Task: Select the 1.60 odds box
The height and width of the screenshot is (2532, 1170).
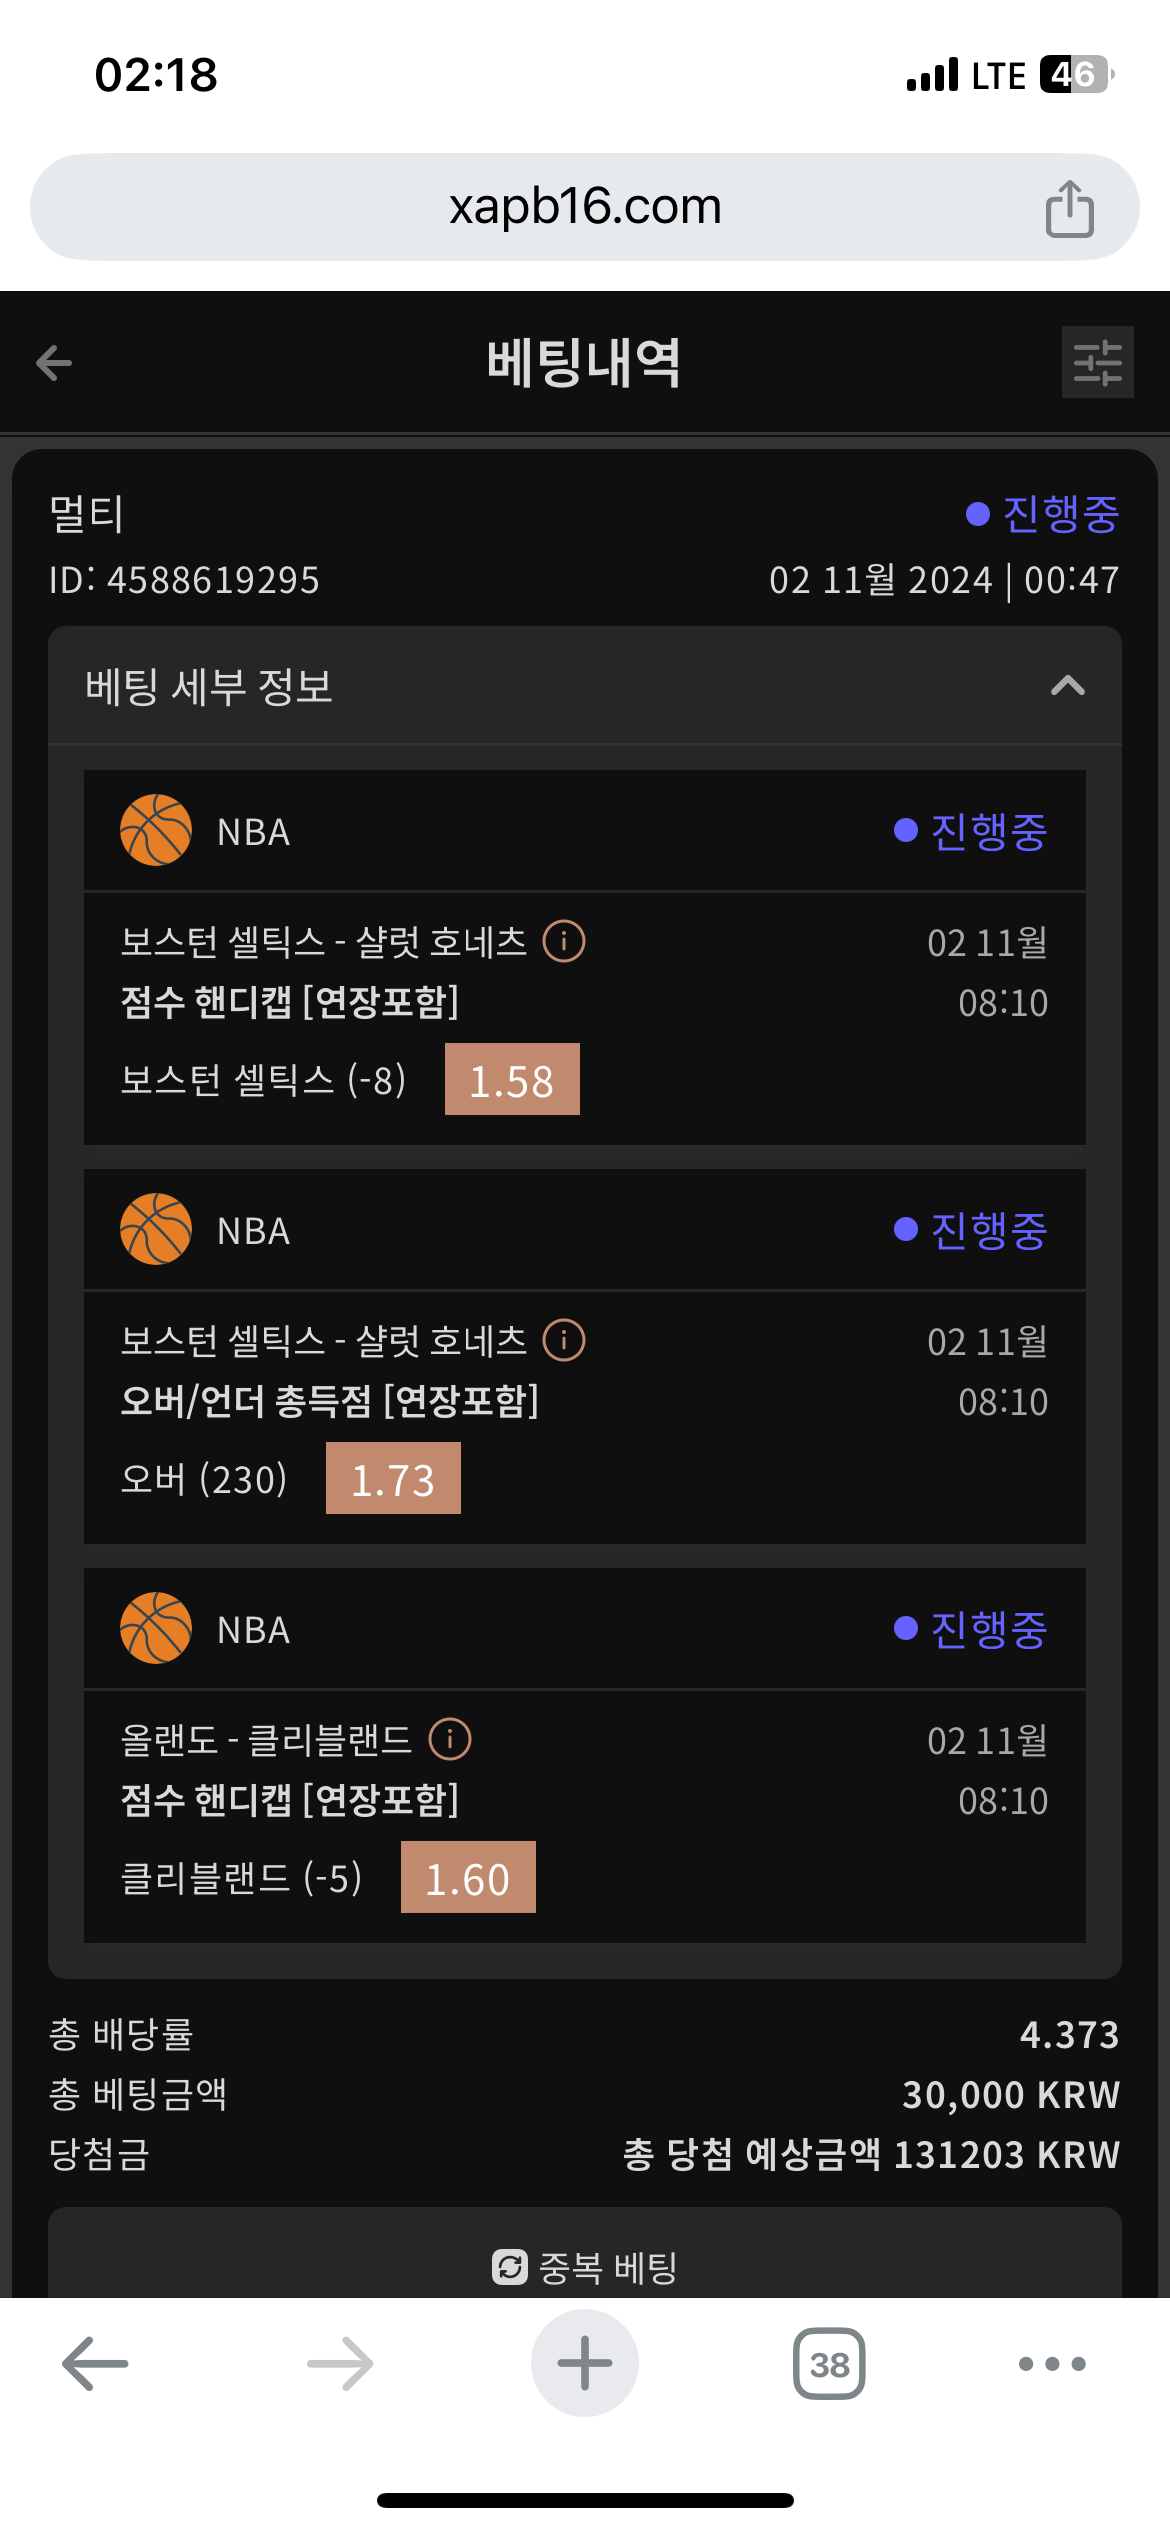Action: 468,1878
